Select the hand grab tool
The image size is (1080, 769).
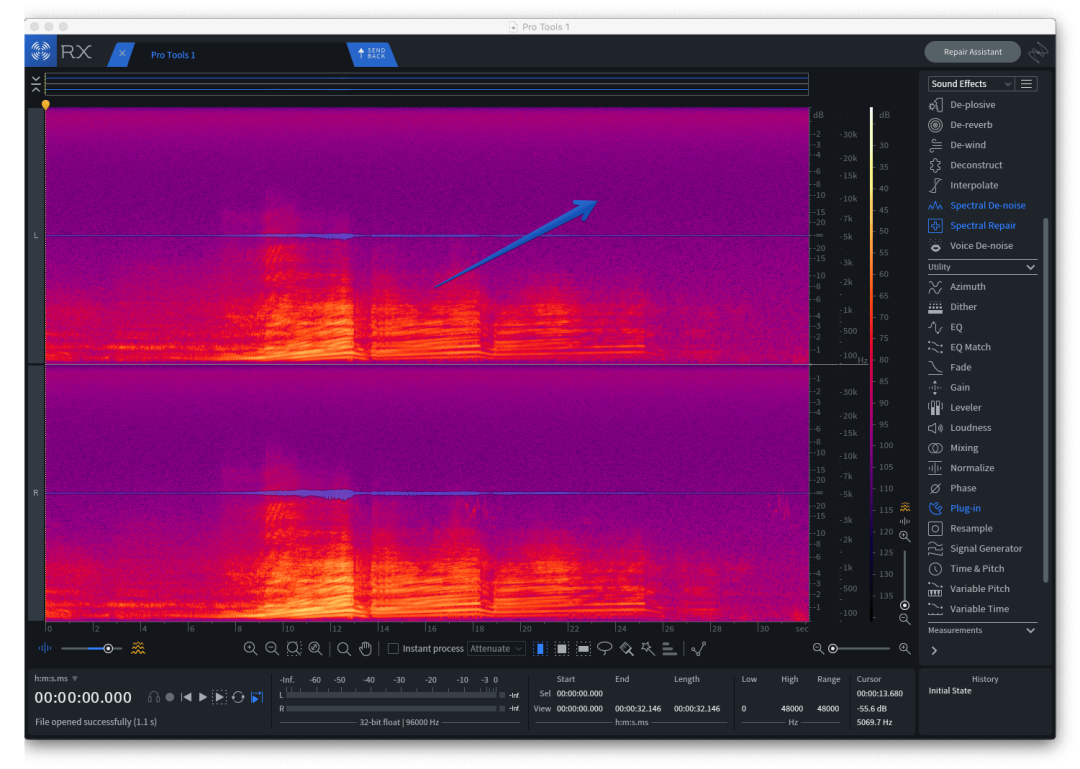pos(366,649)
